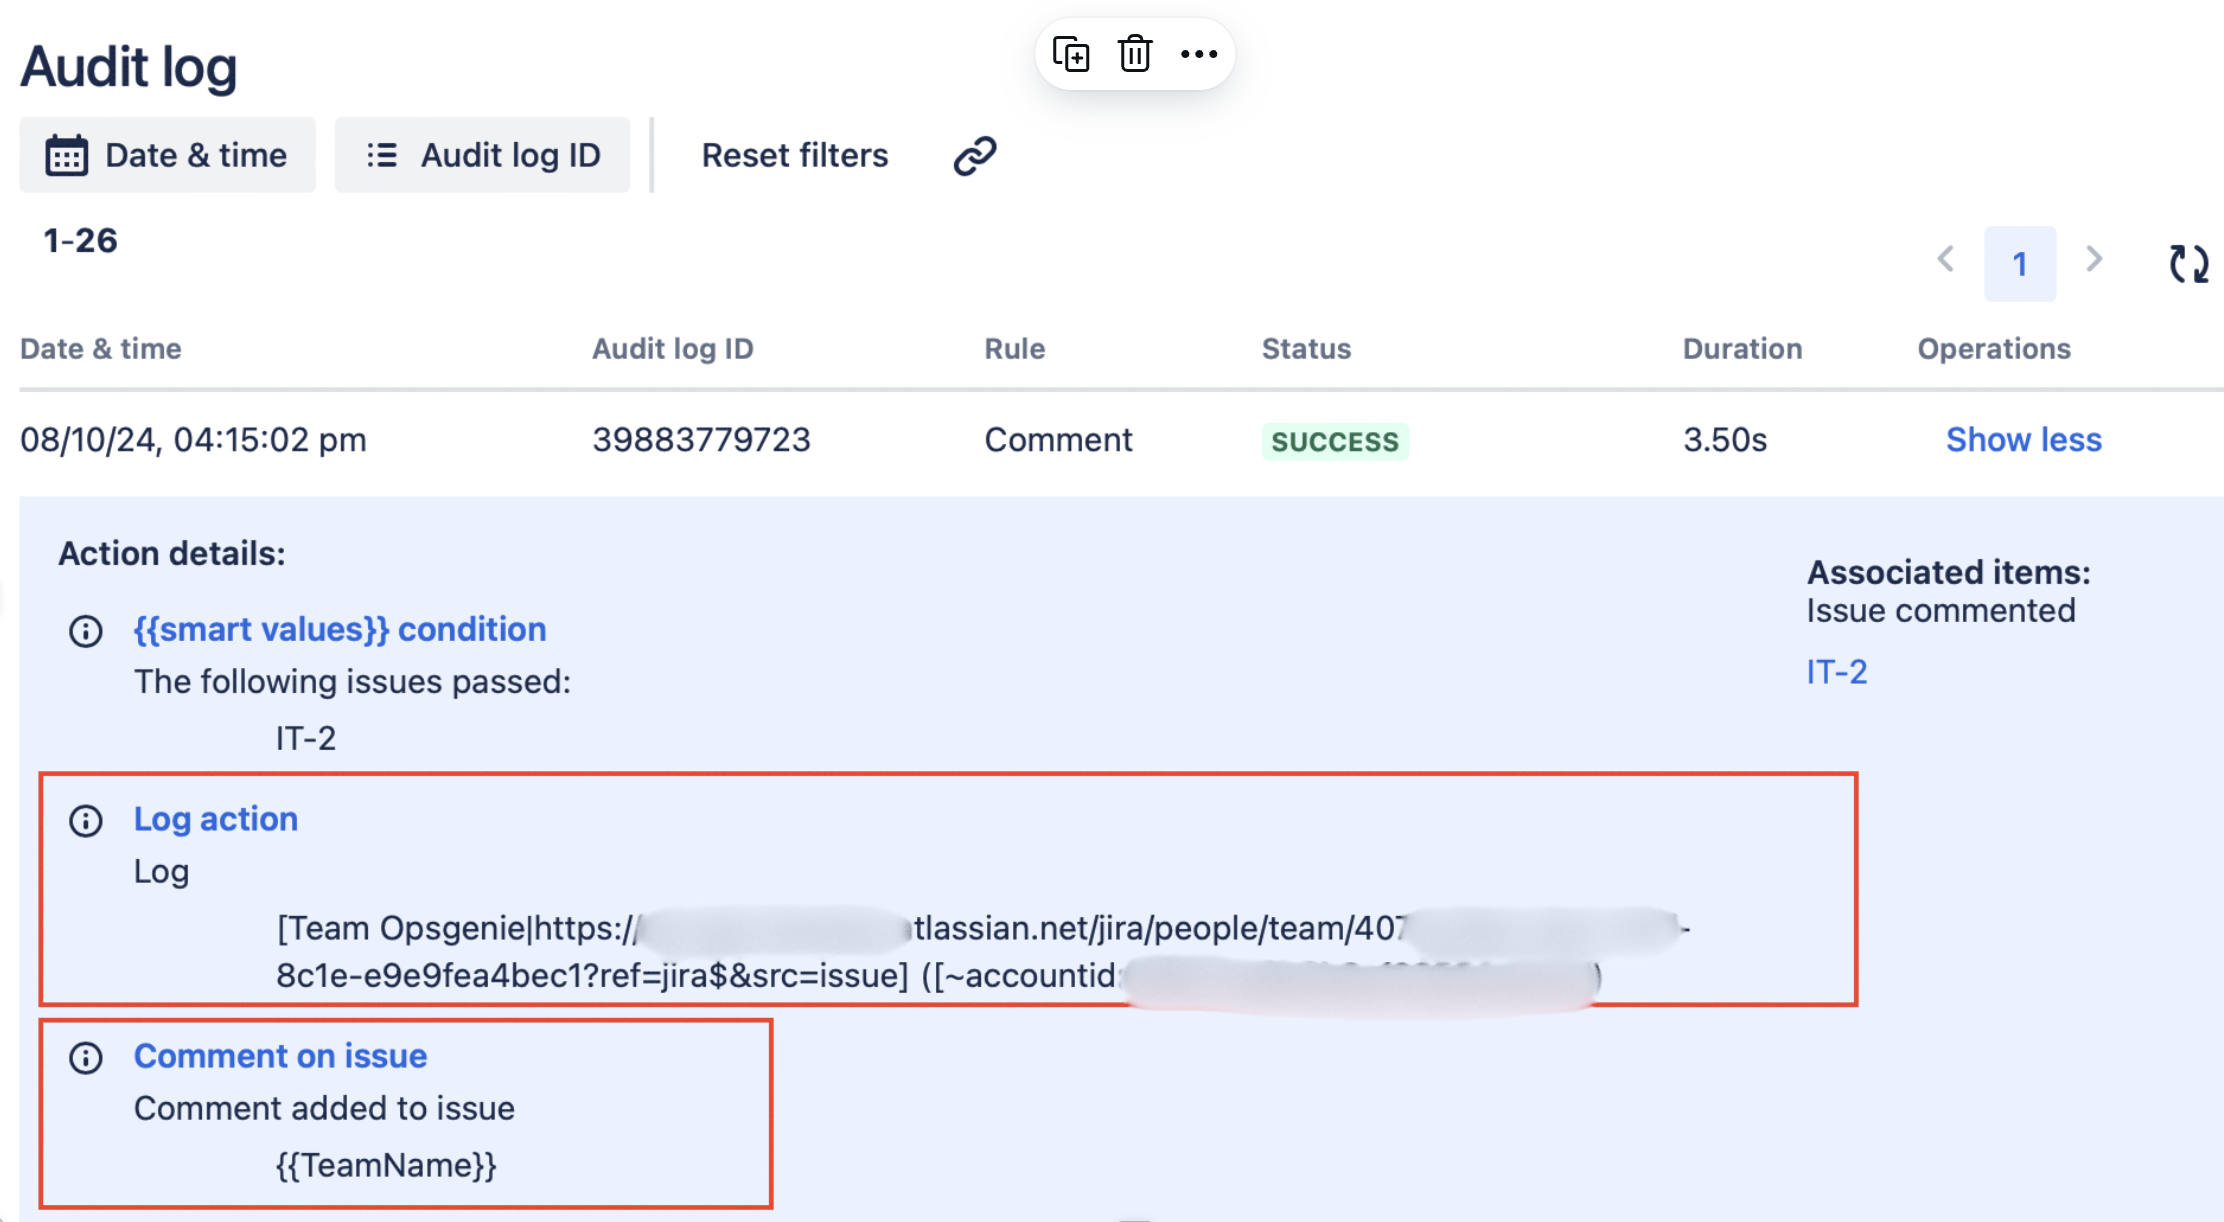
Task: Click the copy link chain icon
Action: pos(975,156)
